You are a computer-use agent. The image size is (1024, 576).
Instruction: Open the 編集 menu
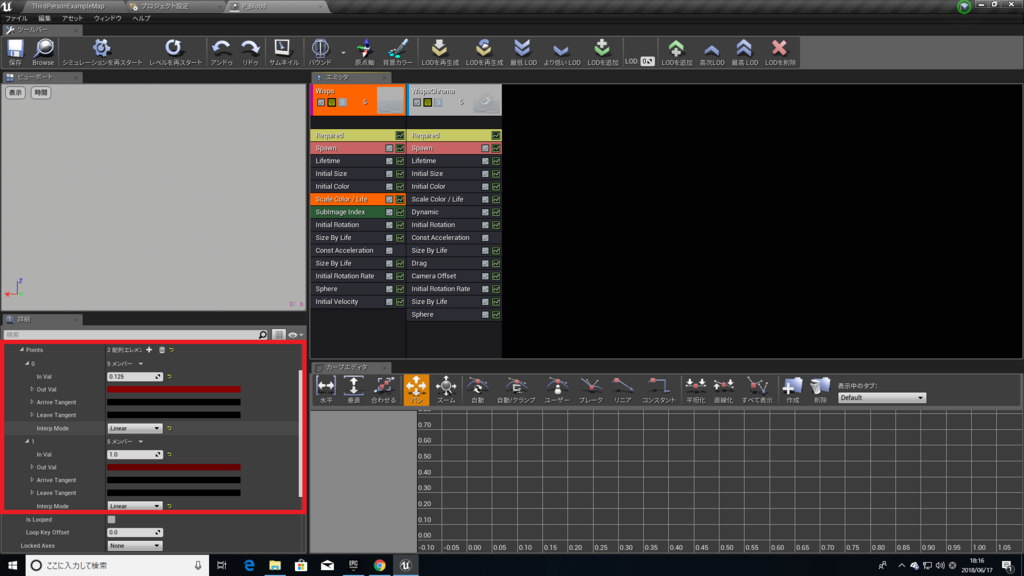click(44, 18)
